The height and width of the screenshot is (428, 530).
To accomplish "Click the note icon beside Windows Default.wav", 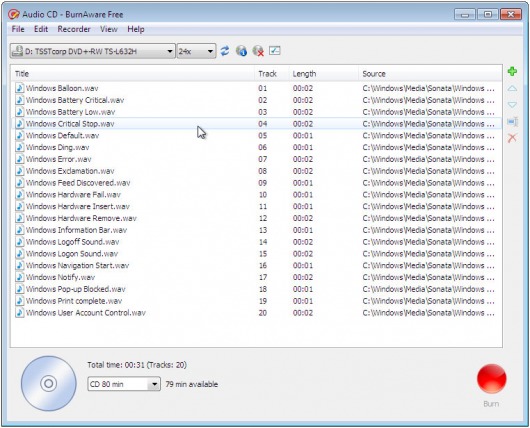I will [20, 136].
